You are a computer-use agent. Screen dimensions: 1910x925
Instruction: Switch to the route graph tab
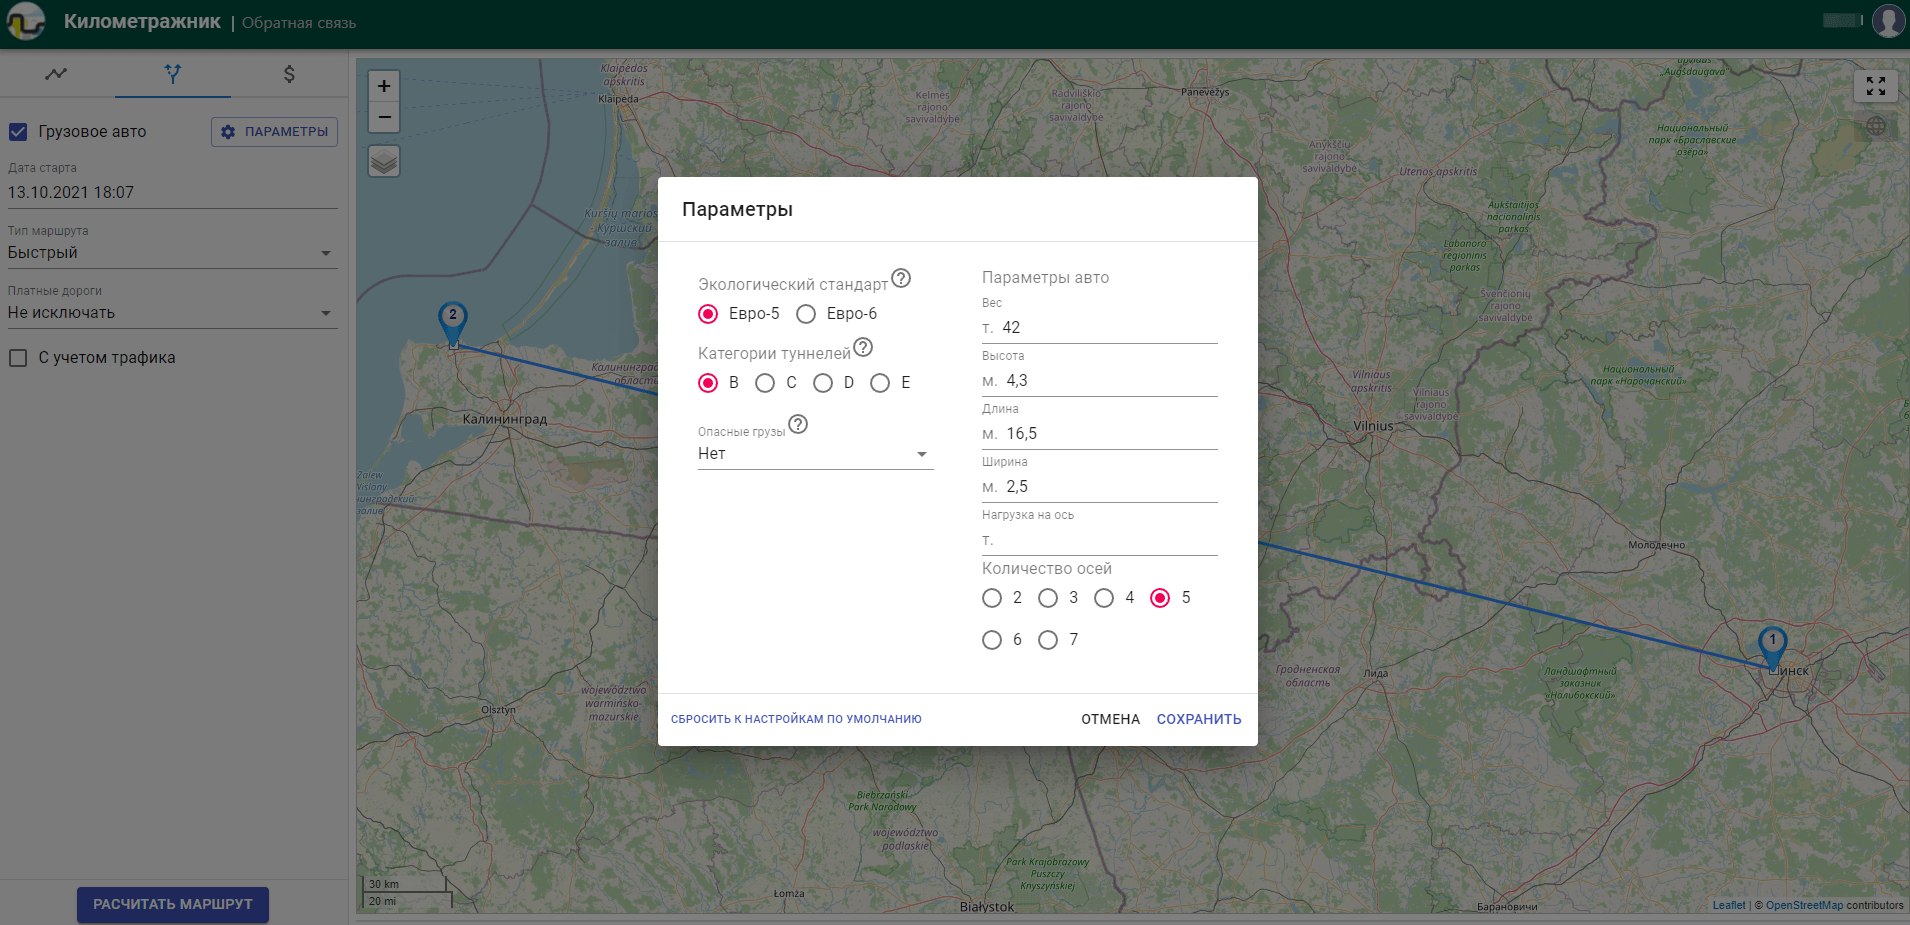tap(57, 74)
